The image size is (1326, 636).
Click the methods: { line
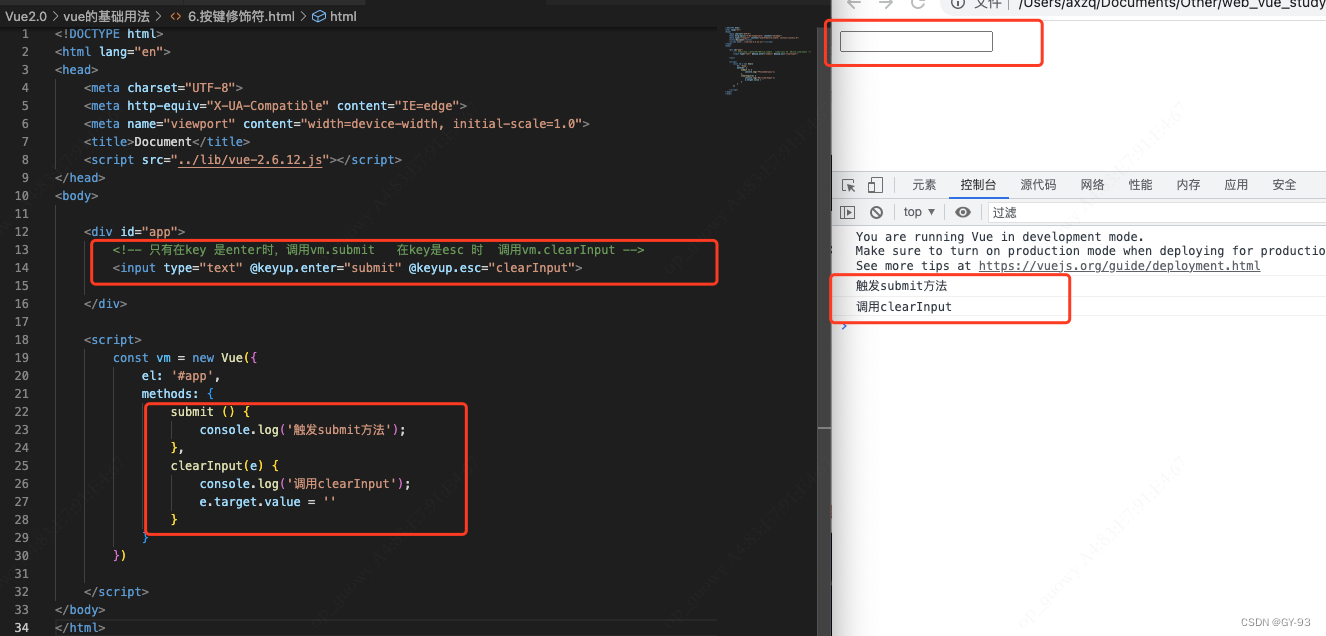[177, 394]
